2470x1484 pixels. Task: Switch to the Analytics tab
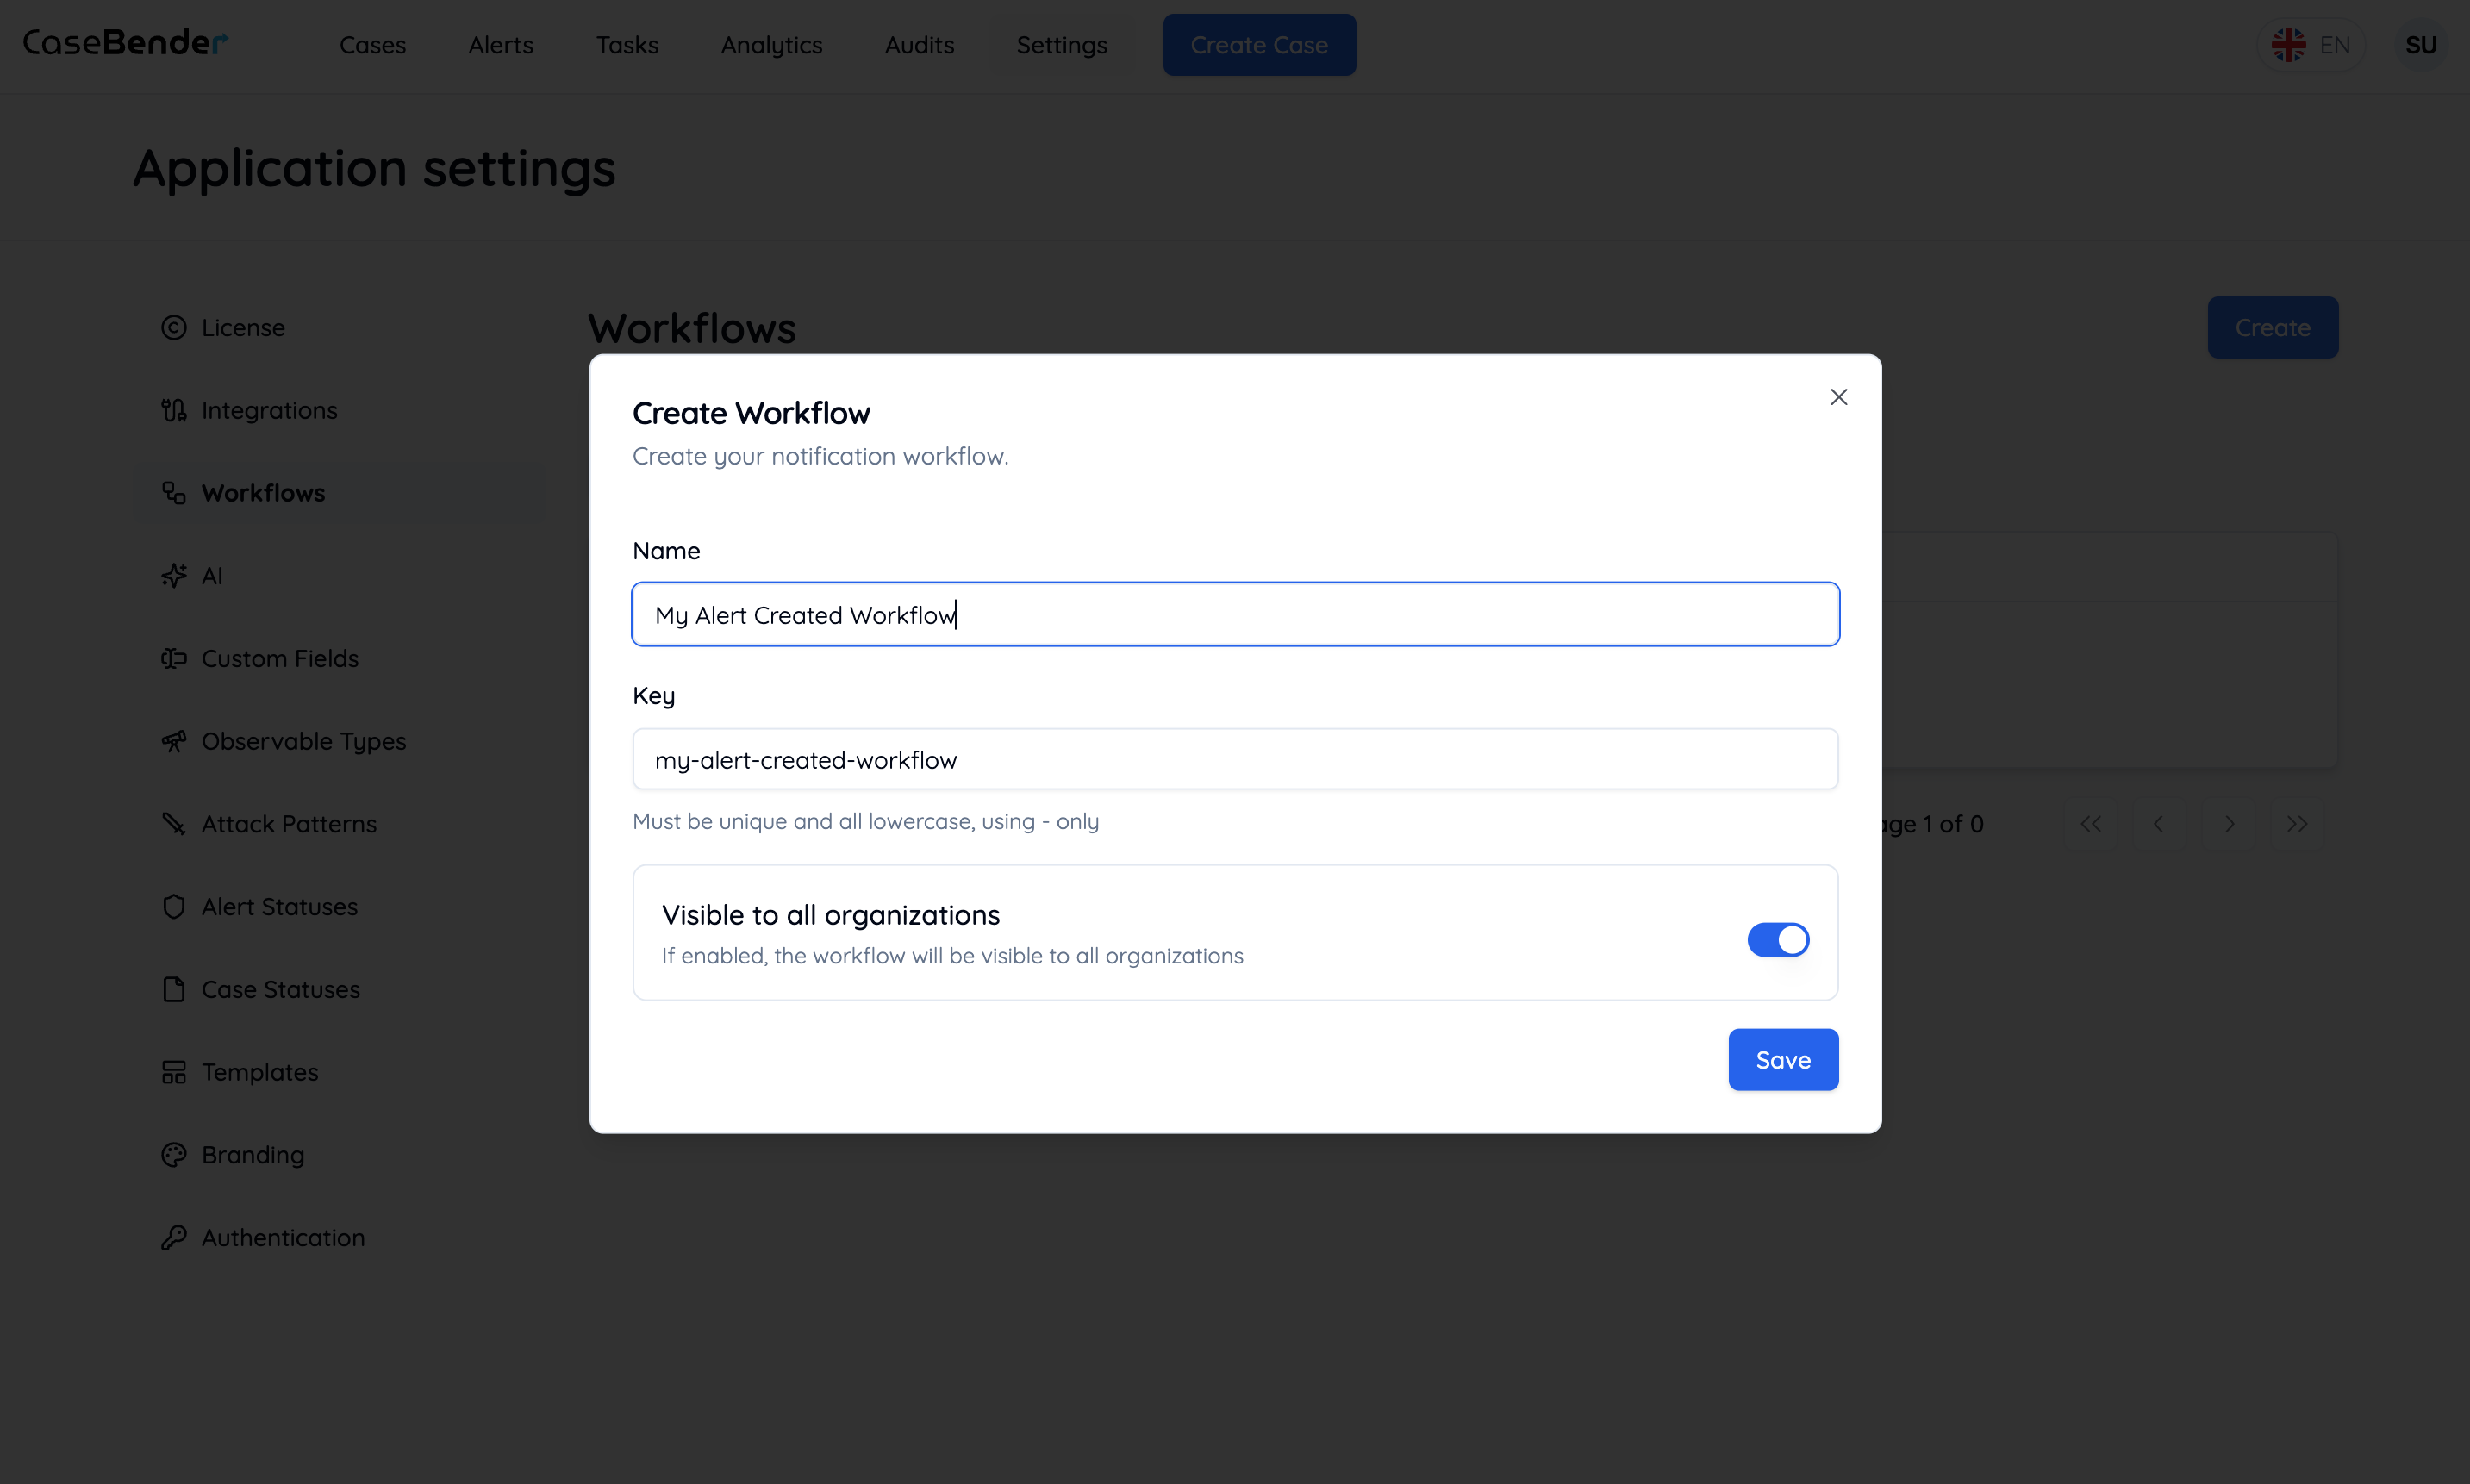pos(771,45)
